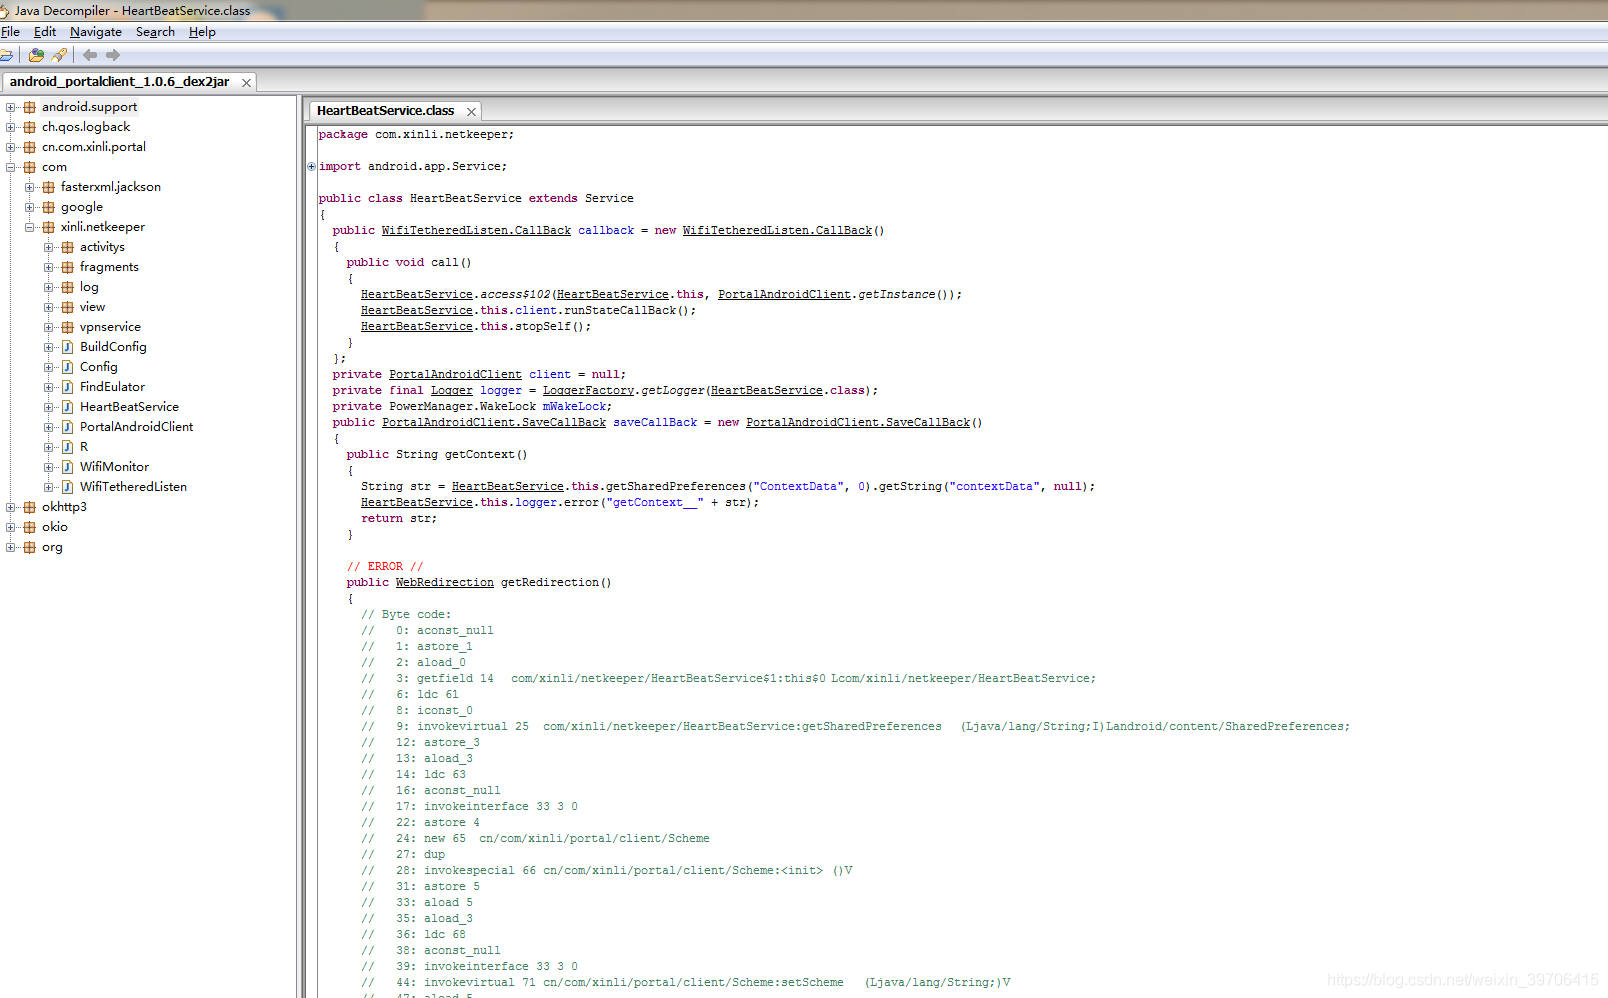Click the fragments package icon
This screenshot has height=998, width=1608.
(x=68, y=267)
